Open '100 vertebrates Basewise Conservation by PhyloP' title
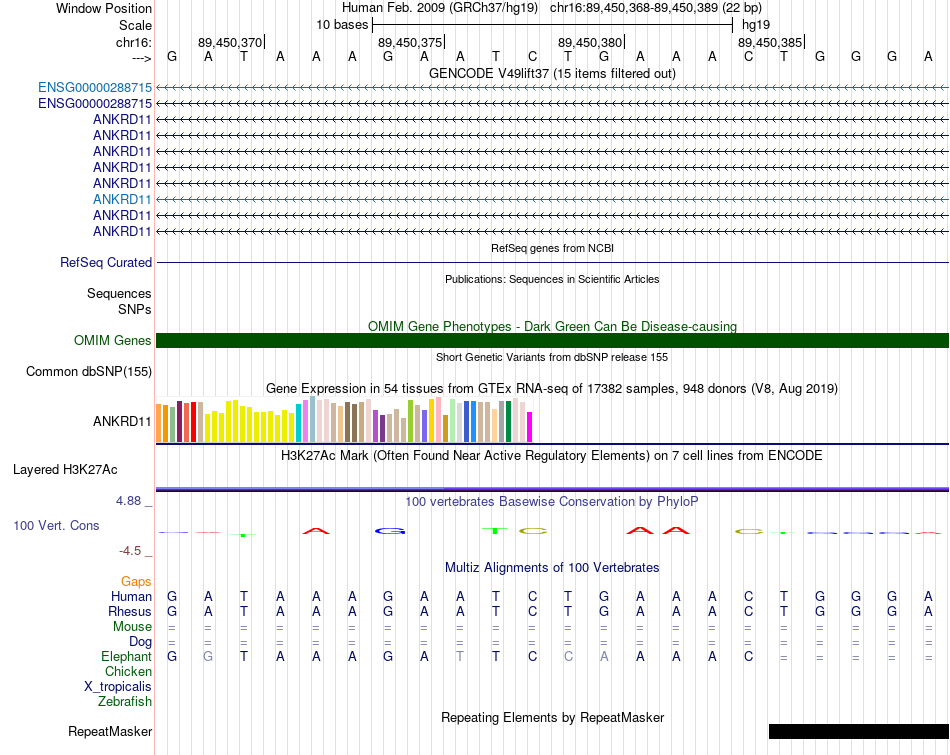 (552, 502)
